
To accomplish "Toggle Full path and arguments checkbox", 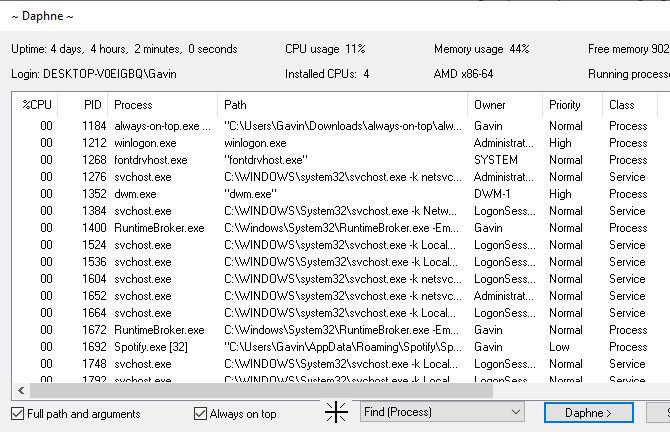I will coord(18,413).
